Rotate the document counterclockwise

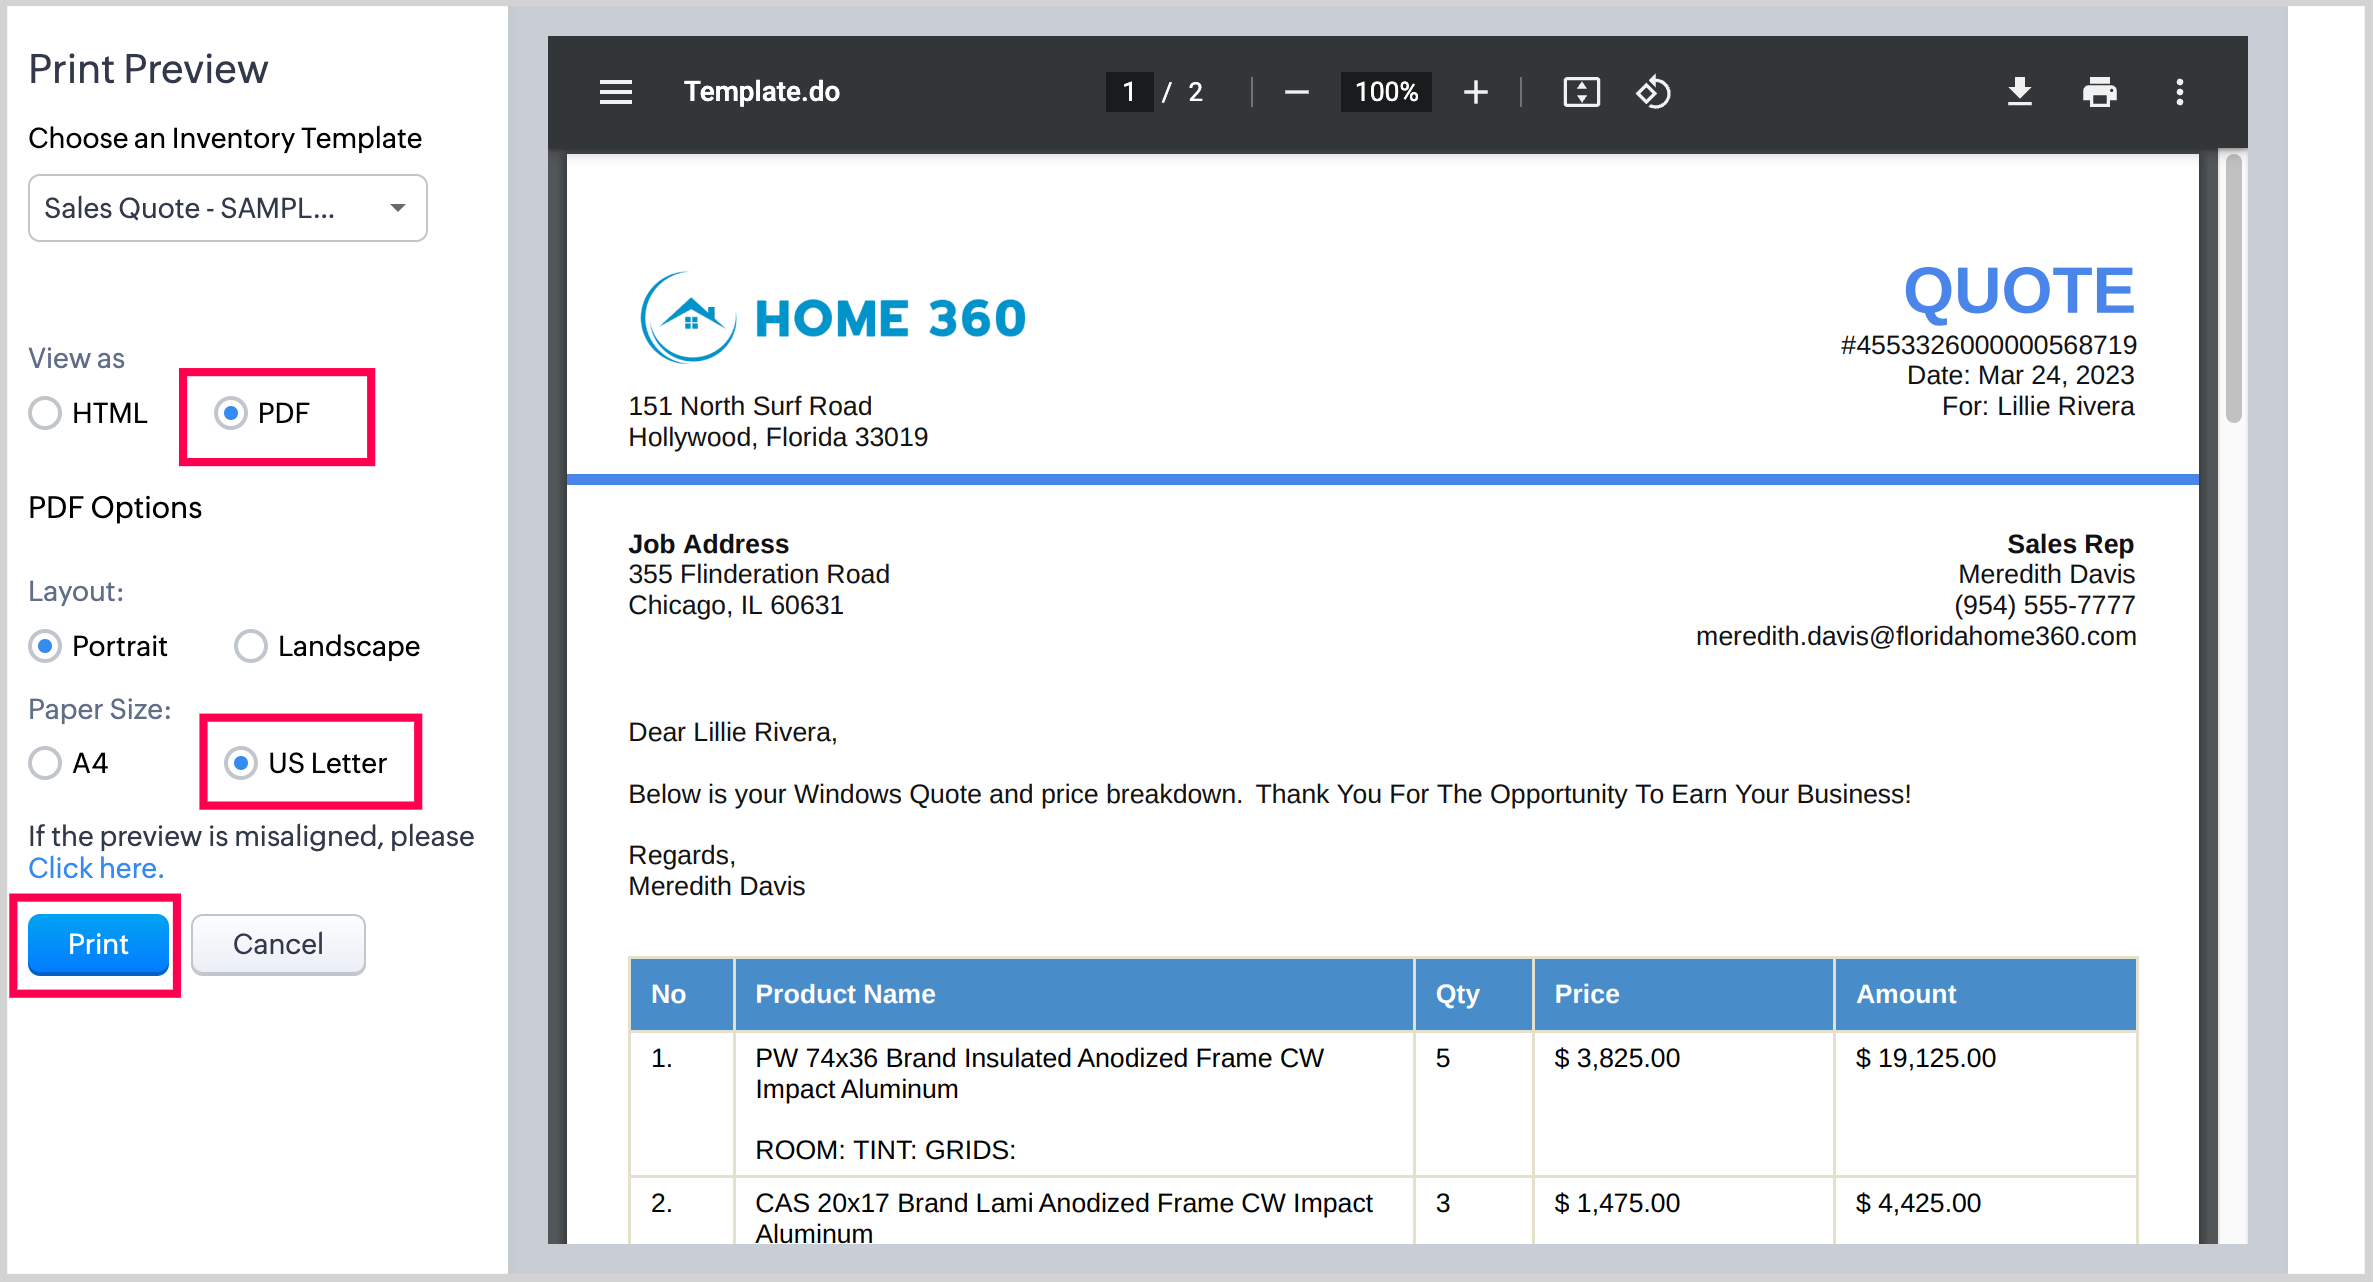coord(1653,92)
